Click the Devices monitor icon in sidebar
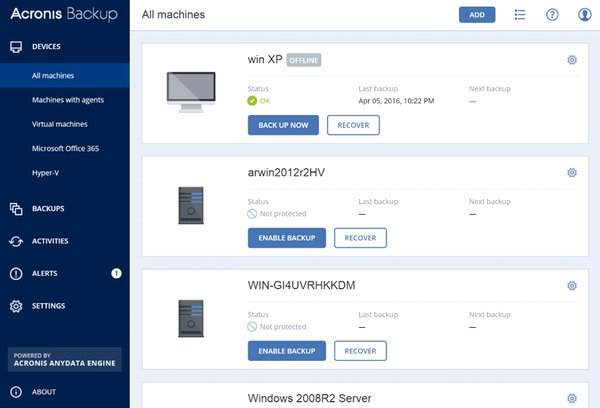This screenshot has width=600, height=408. [16, 47]
